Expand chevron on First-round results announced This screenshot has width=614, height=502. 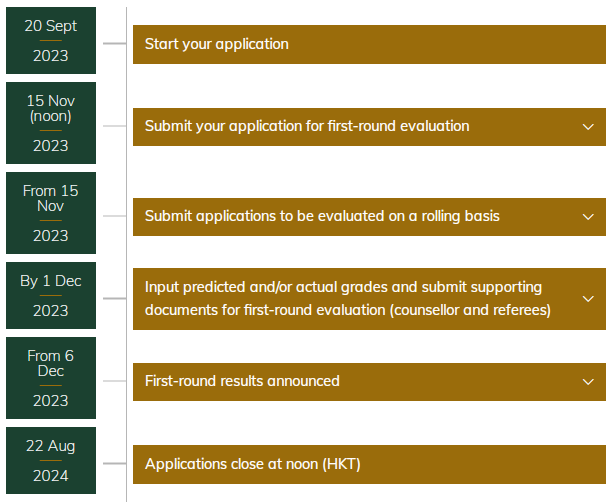click(588, 382)
